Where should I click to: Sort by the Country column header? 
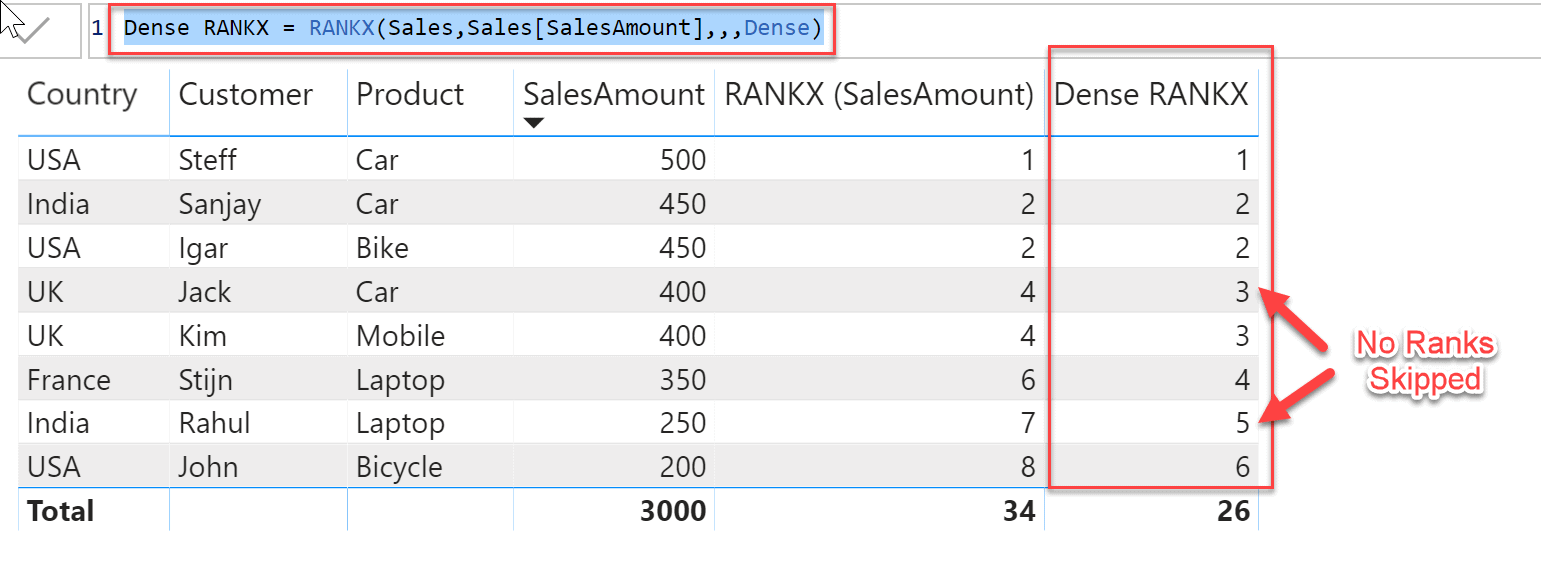click(x=82, y=95)
